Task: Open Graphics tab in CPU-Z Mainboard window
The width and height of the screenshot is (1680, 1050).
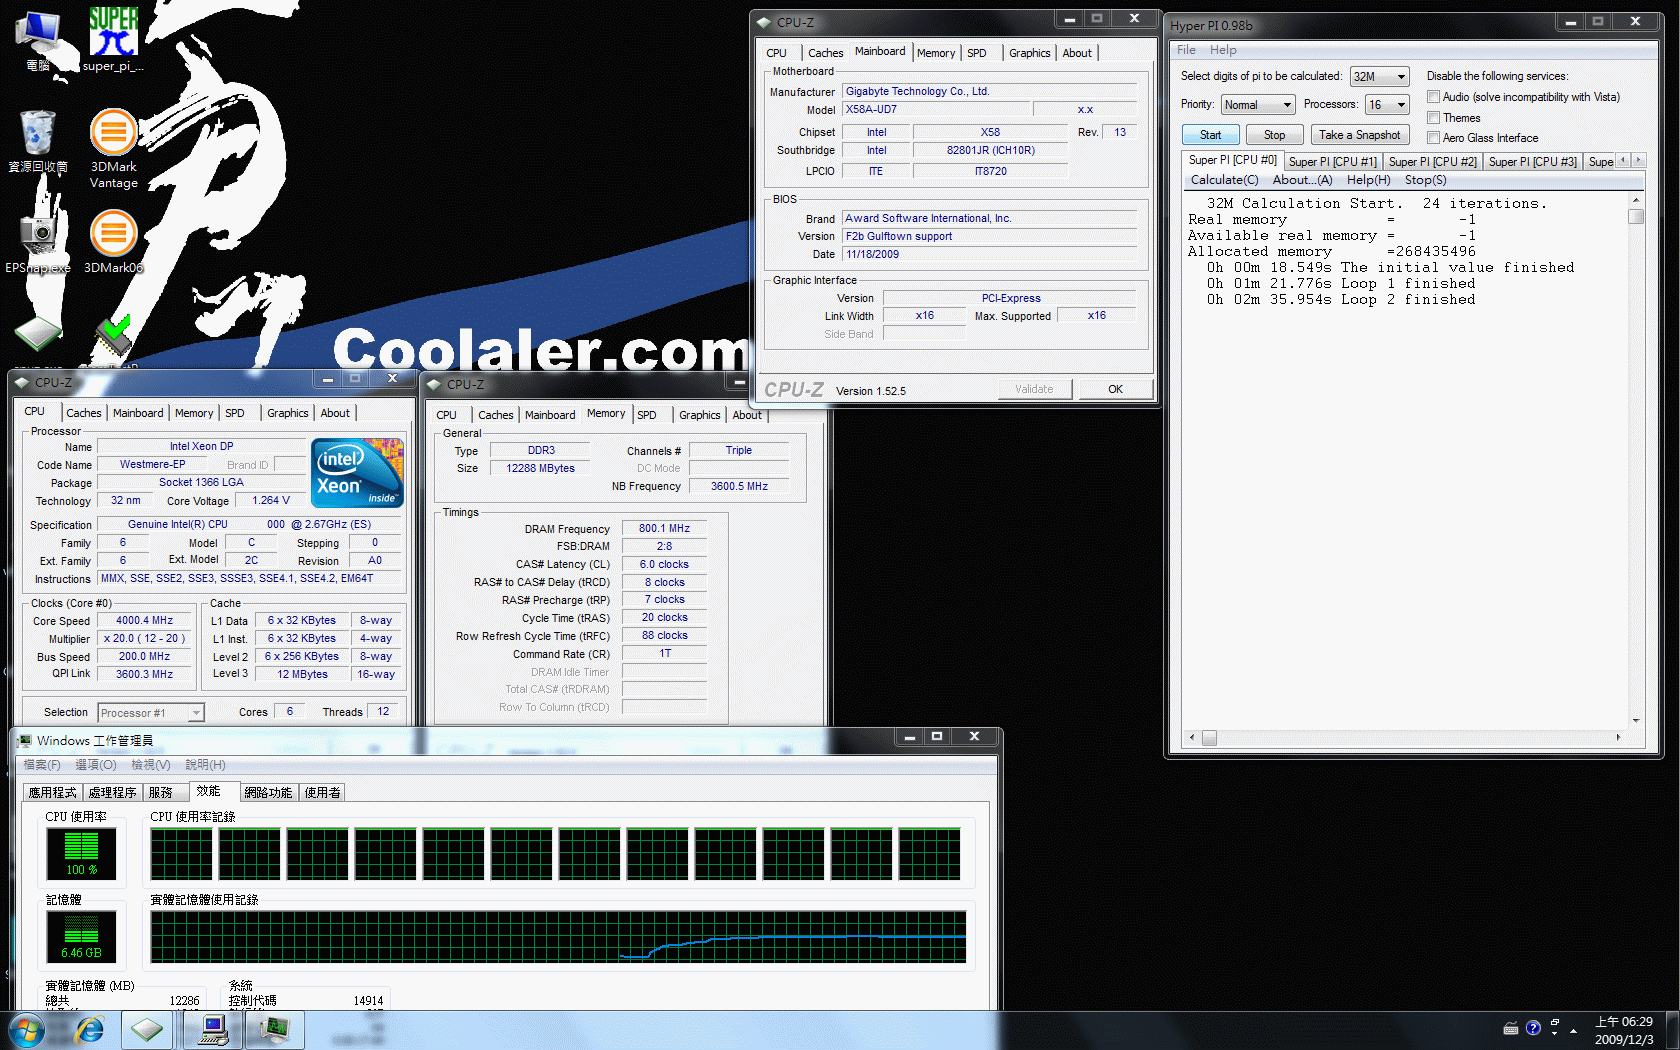Action: (1029, 53)
